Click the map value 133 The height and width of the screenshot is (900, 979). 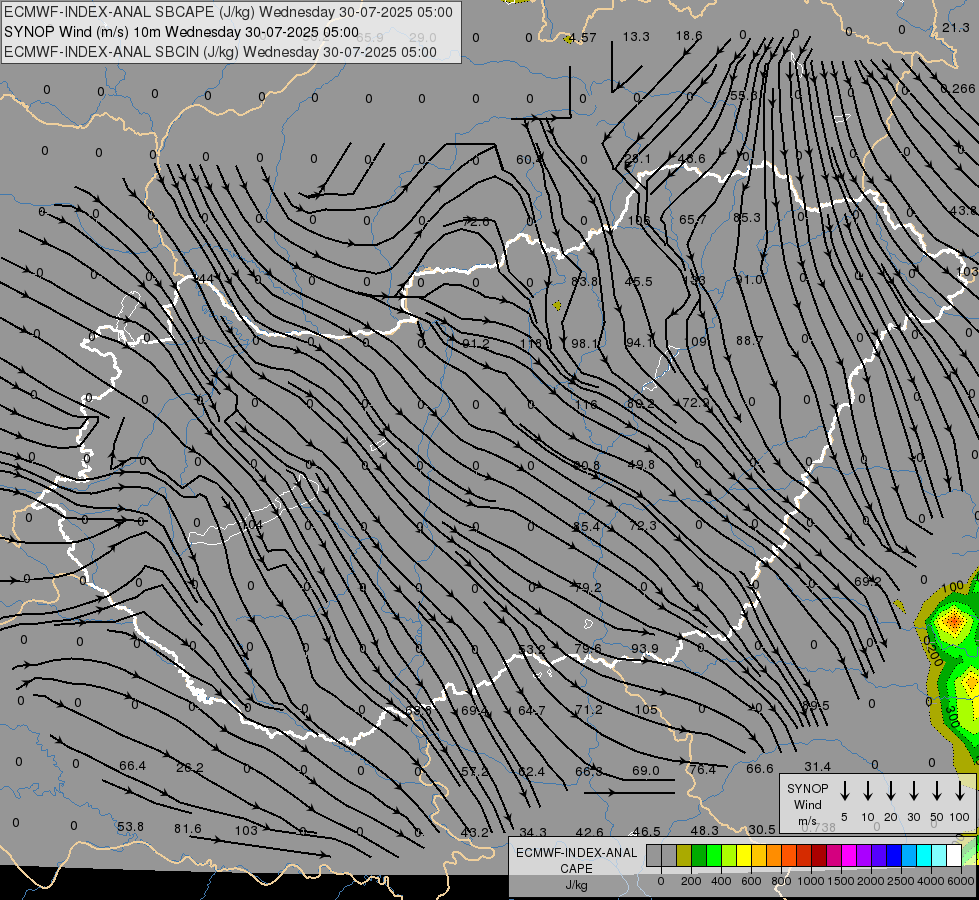tap(694, 280)
